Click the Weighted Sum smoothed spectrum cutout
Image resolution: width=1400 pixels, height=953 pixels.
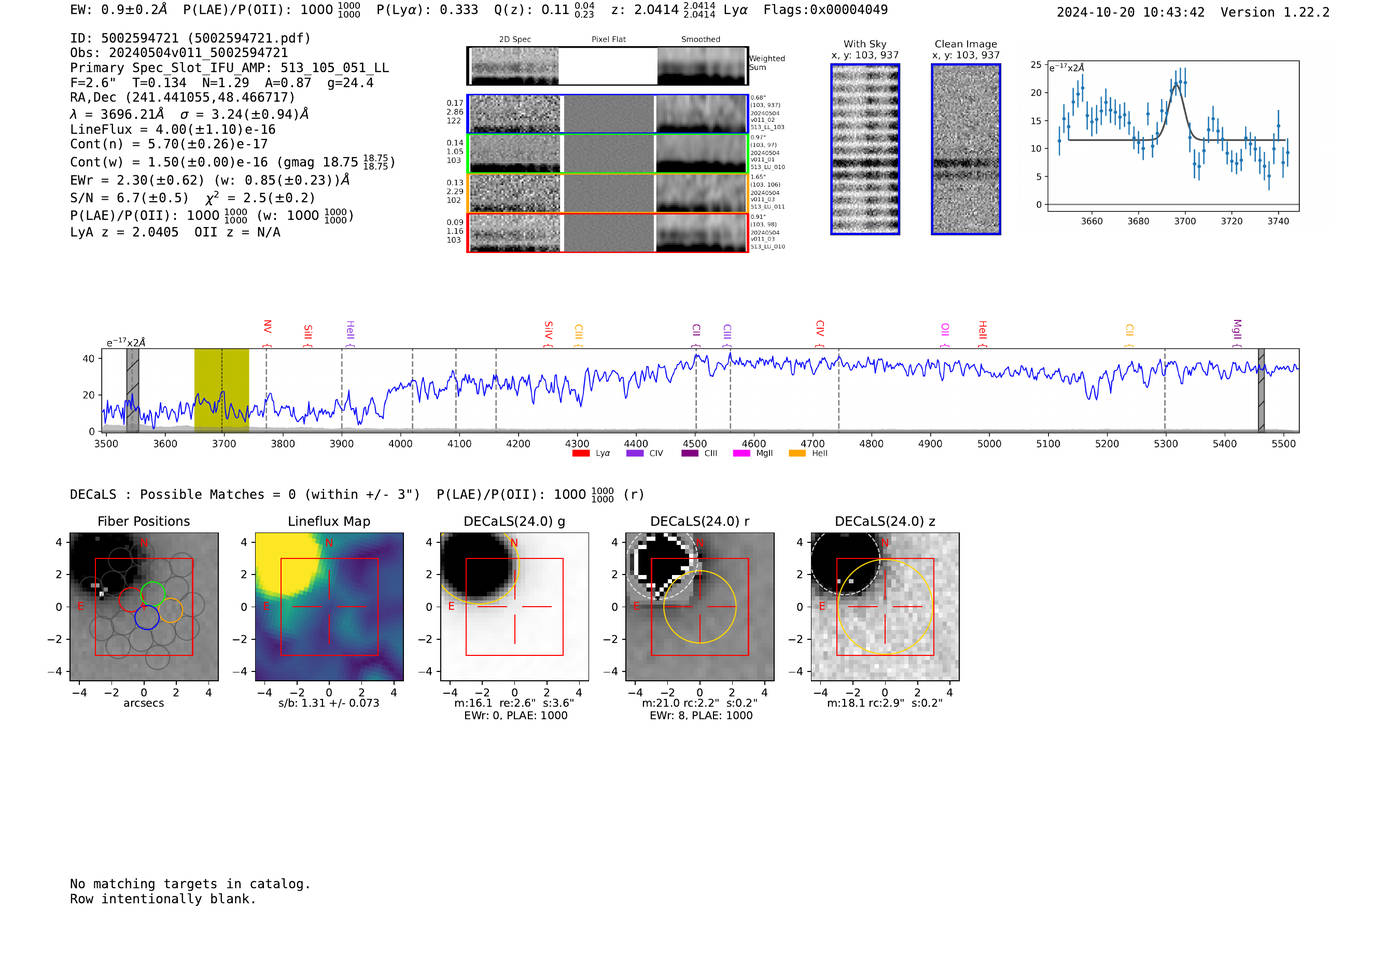tap(702, 66)
